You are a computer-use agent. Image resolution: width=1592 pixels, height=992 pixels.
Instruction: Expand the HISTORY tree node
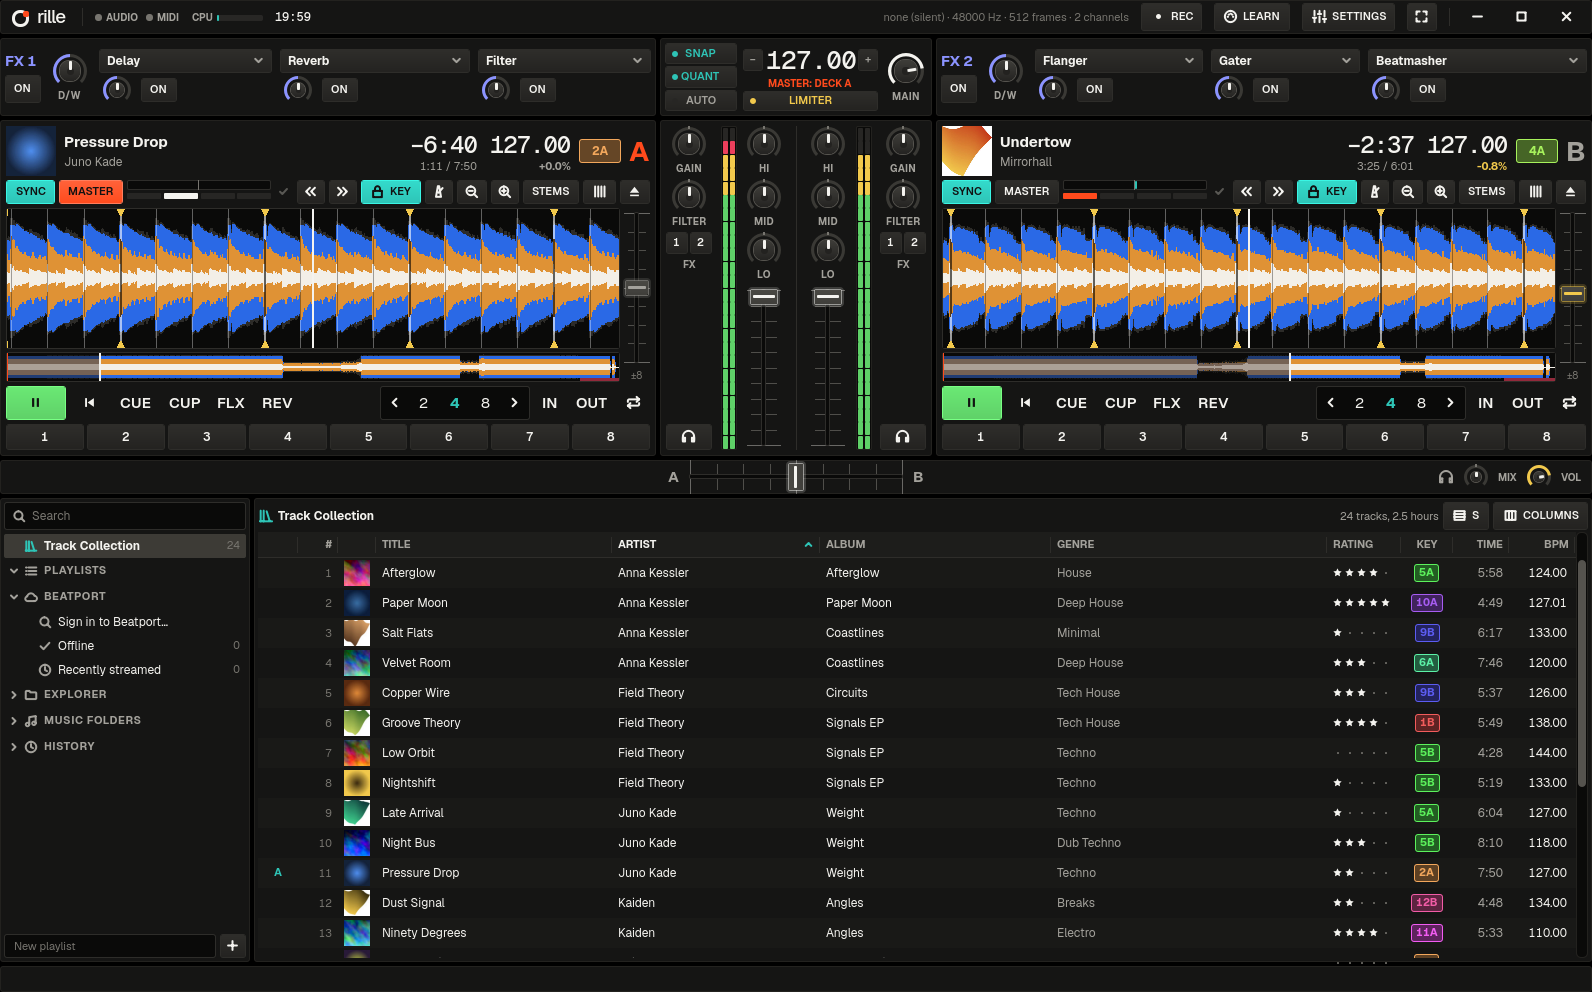[x=14, y=747]
